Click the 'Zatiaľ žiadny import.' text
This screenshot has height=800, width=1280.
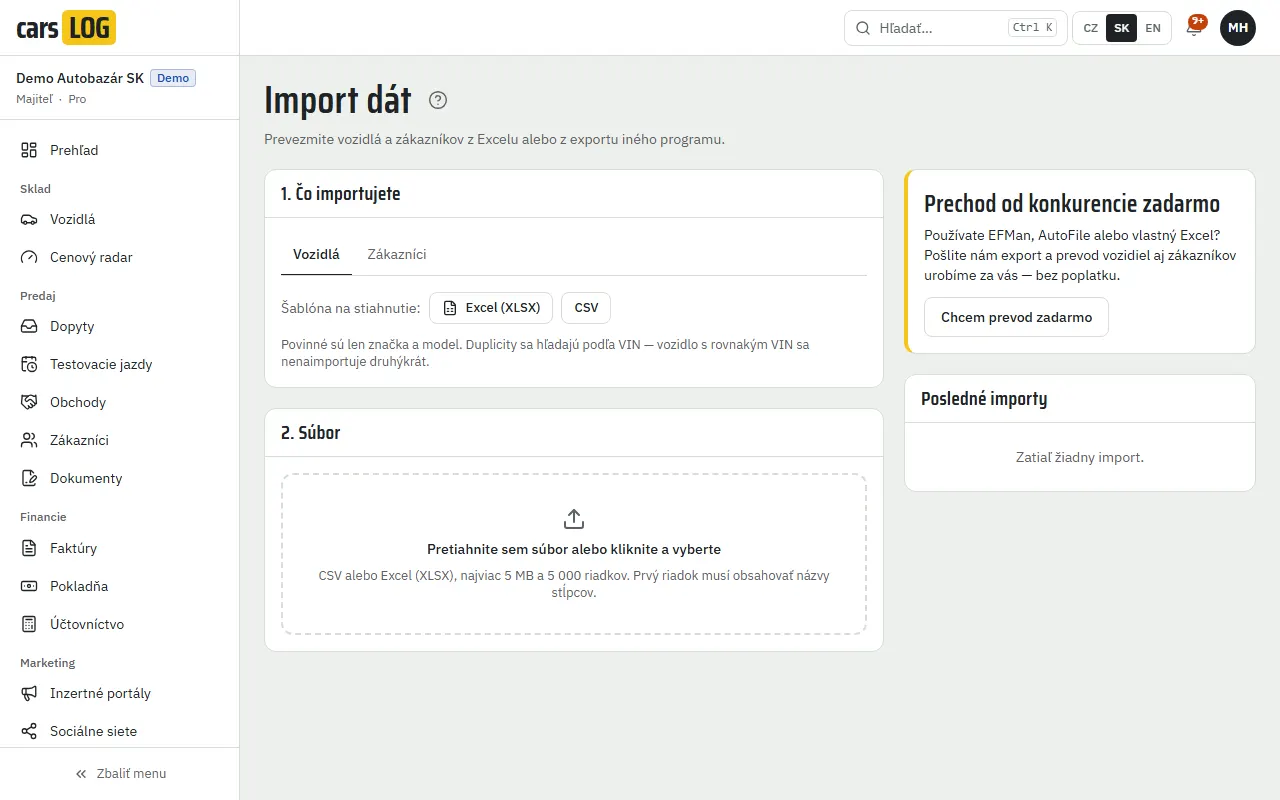(1080, 457)
